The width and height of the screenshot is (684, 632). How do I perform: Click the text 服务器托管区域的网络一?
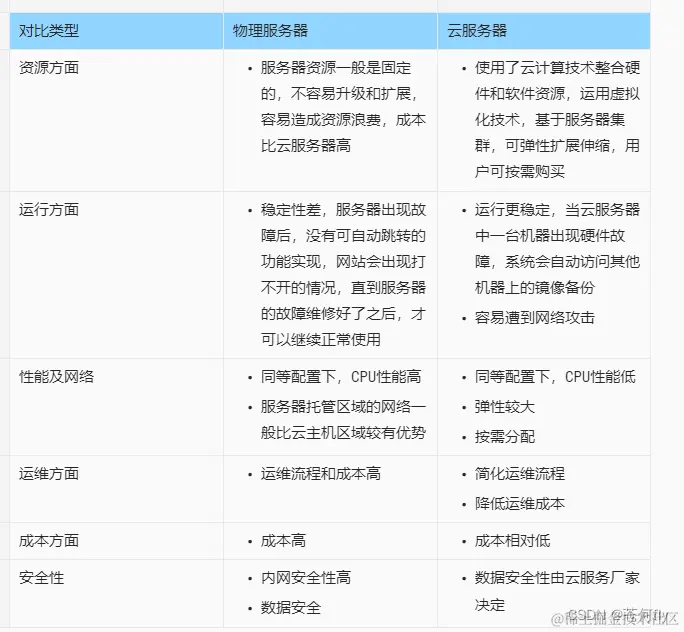click(x=343, y=407)
